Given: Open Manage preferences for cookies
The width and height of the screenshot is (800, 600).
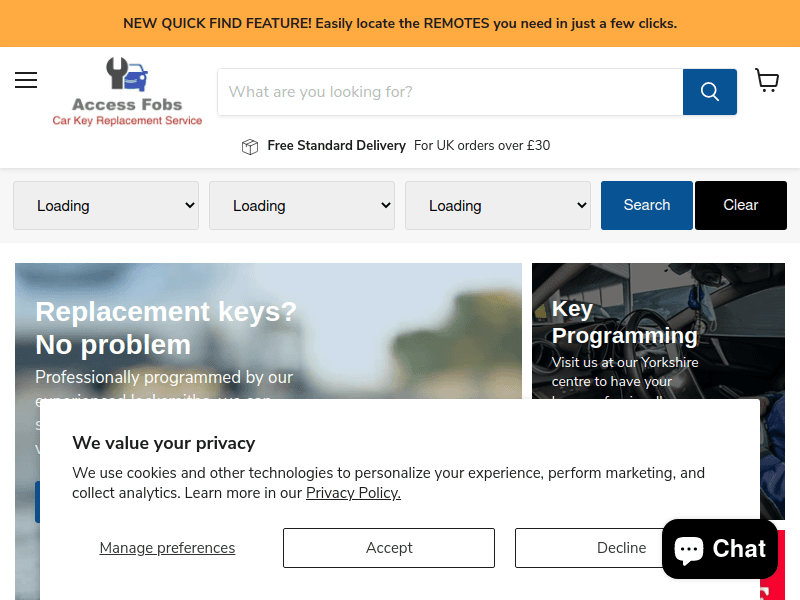Looking at the screenshot, I should click(x=167, y=548).
